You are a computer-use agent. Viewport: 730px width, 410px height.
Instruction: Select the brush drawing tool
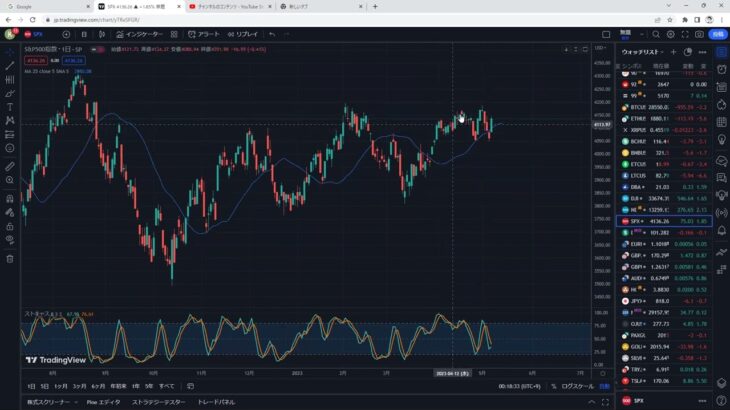[10, 94]
